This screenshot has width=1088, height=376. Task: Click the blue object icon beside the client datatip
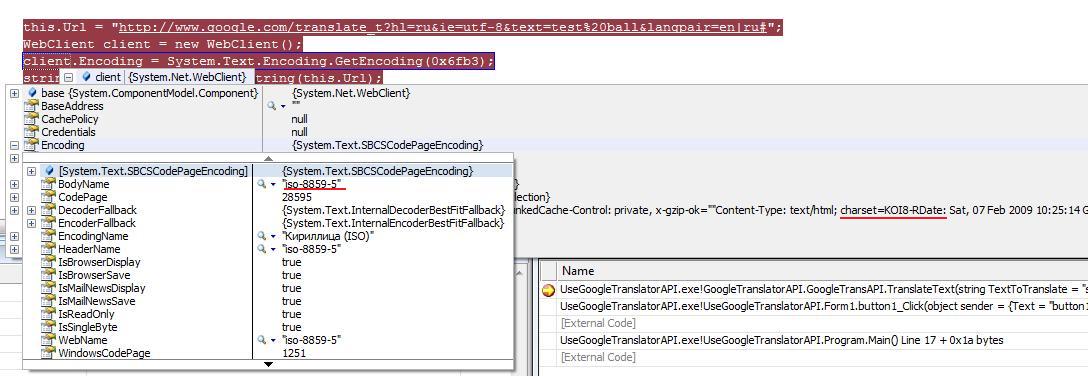click(86, 77)
